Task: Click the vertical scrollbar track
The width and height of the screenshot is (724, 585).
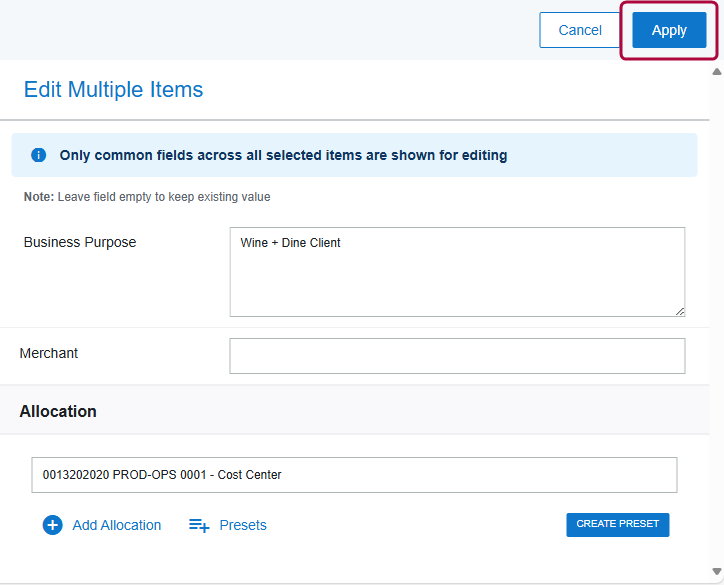Action: click(x=716, y=320)
